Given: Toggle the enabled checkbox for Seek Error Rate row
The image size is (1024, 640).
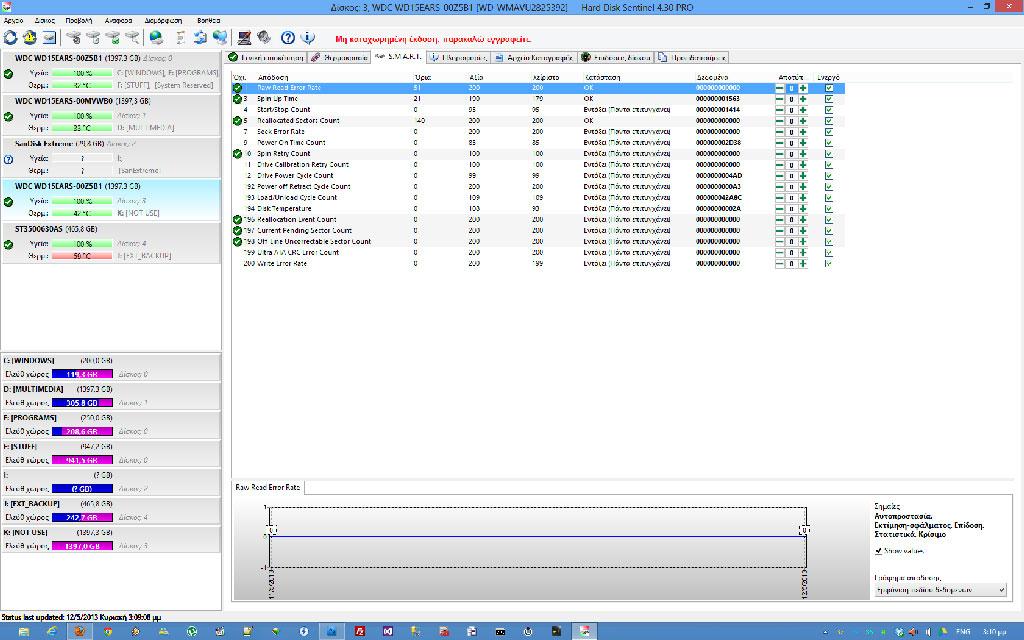Looking at the screenshot, I should 828,132.
